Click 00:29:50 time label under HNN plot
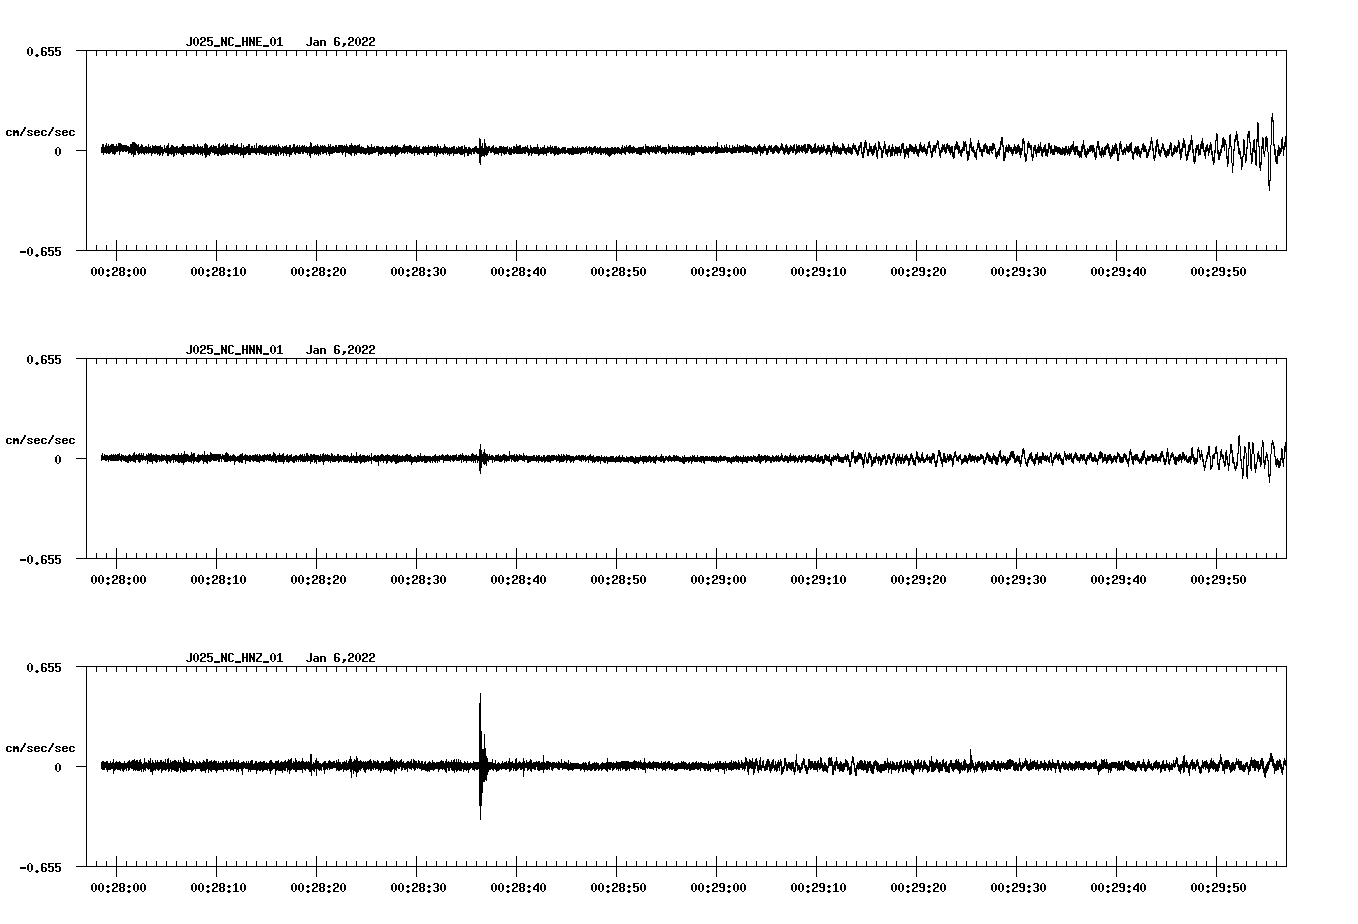This screenshot has width=1358, height=924. point(1218,579)
